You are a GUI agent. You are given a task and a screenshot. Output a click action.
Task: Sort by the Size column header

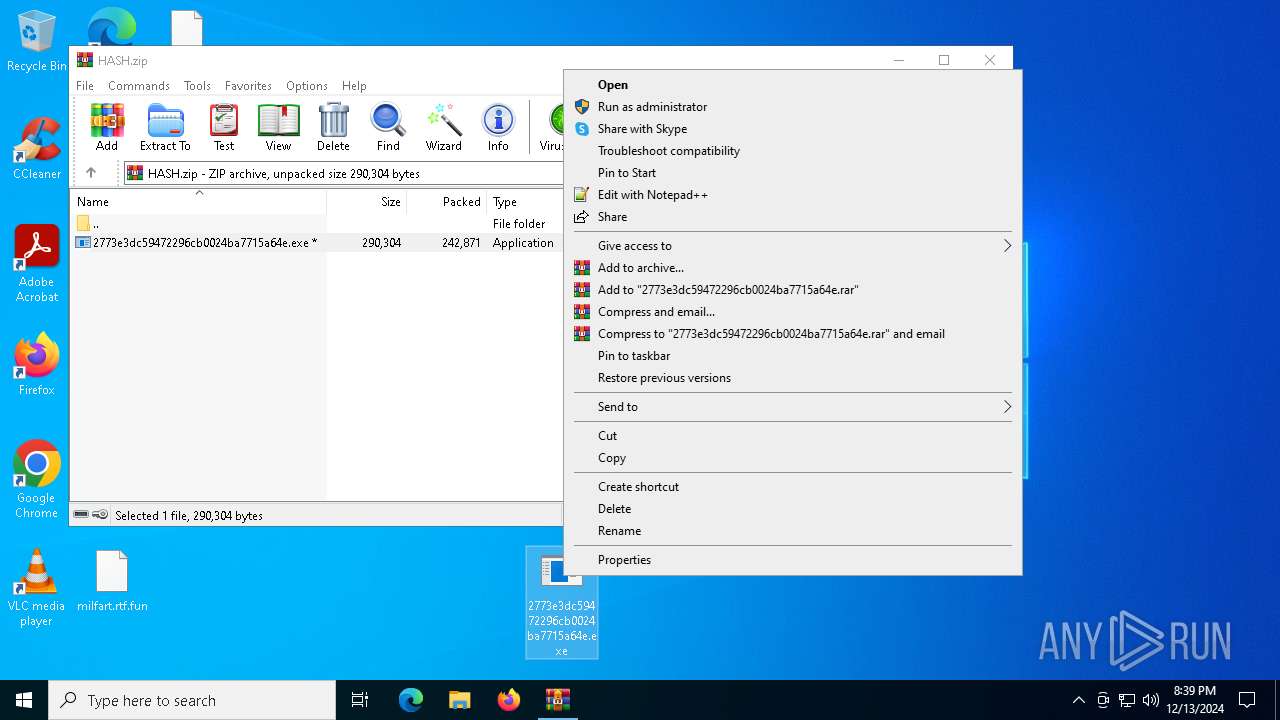coord(366,202)
